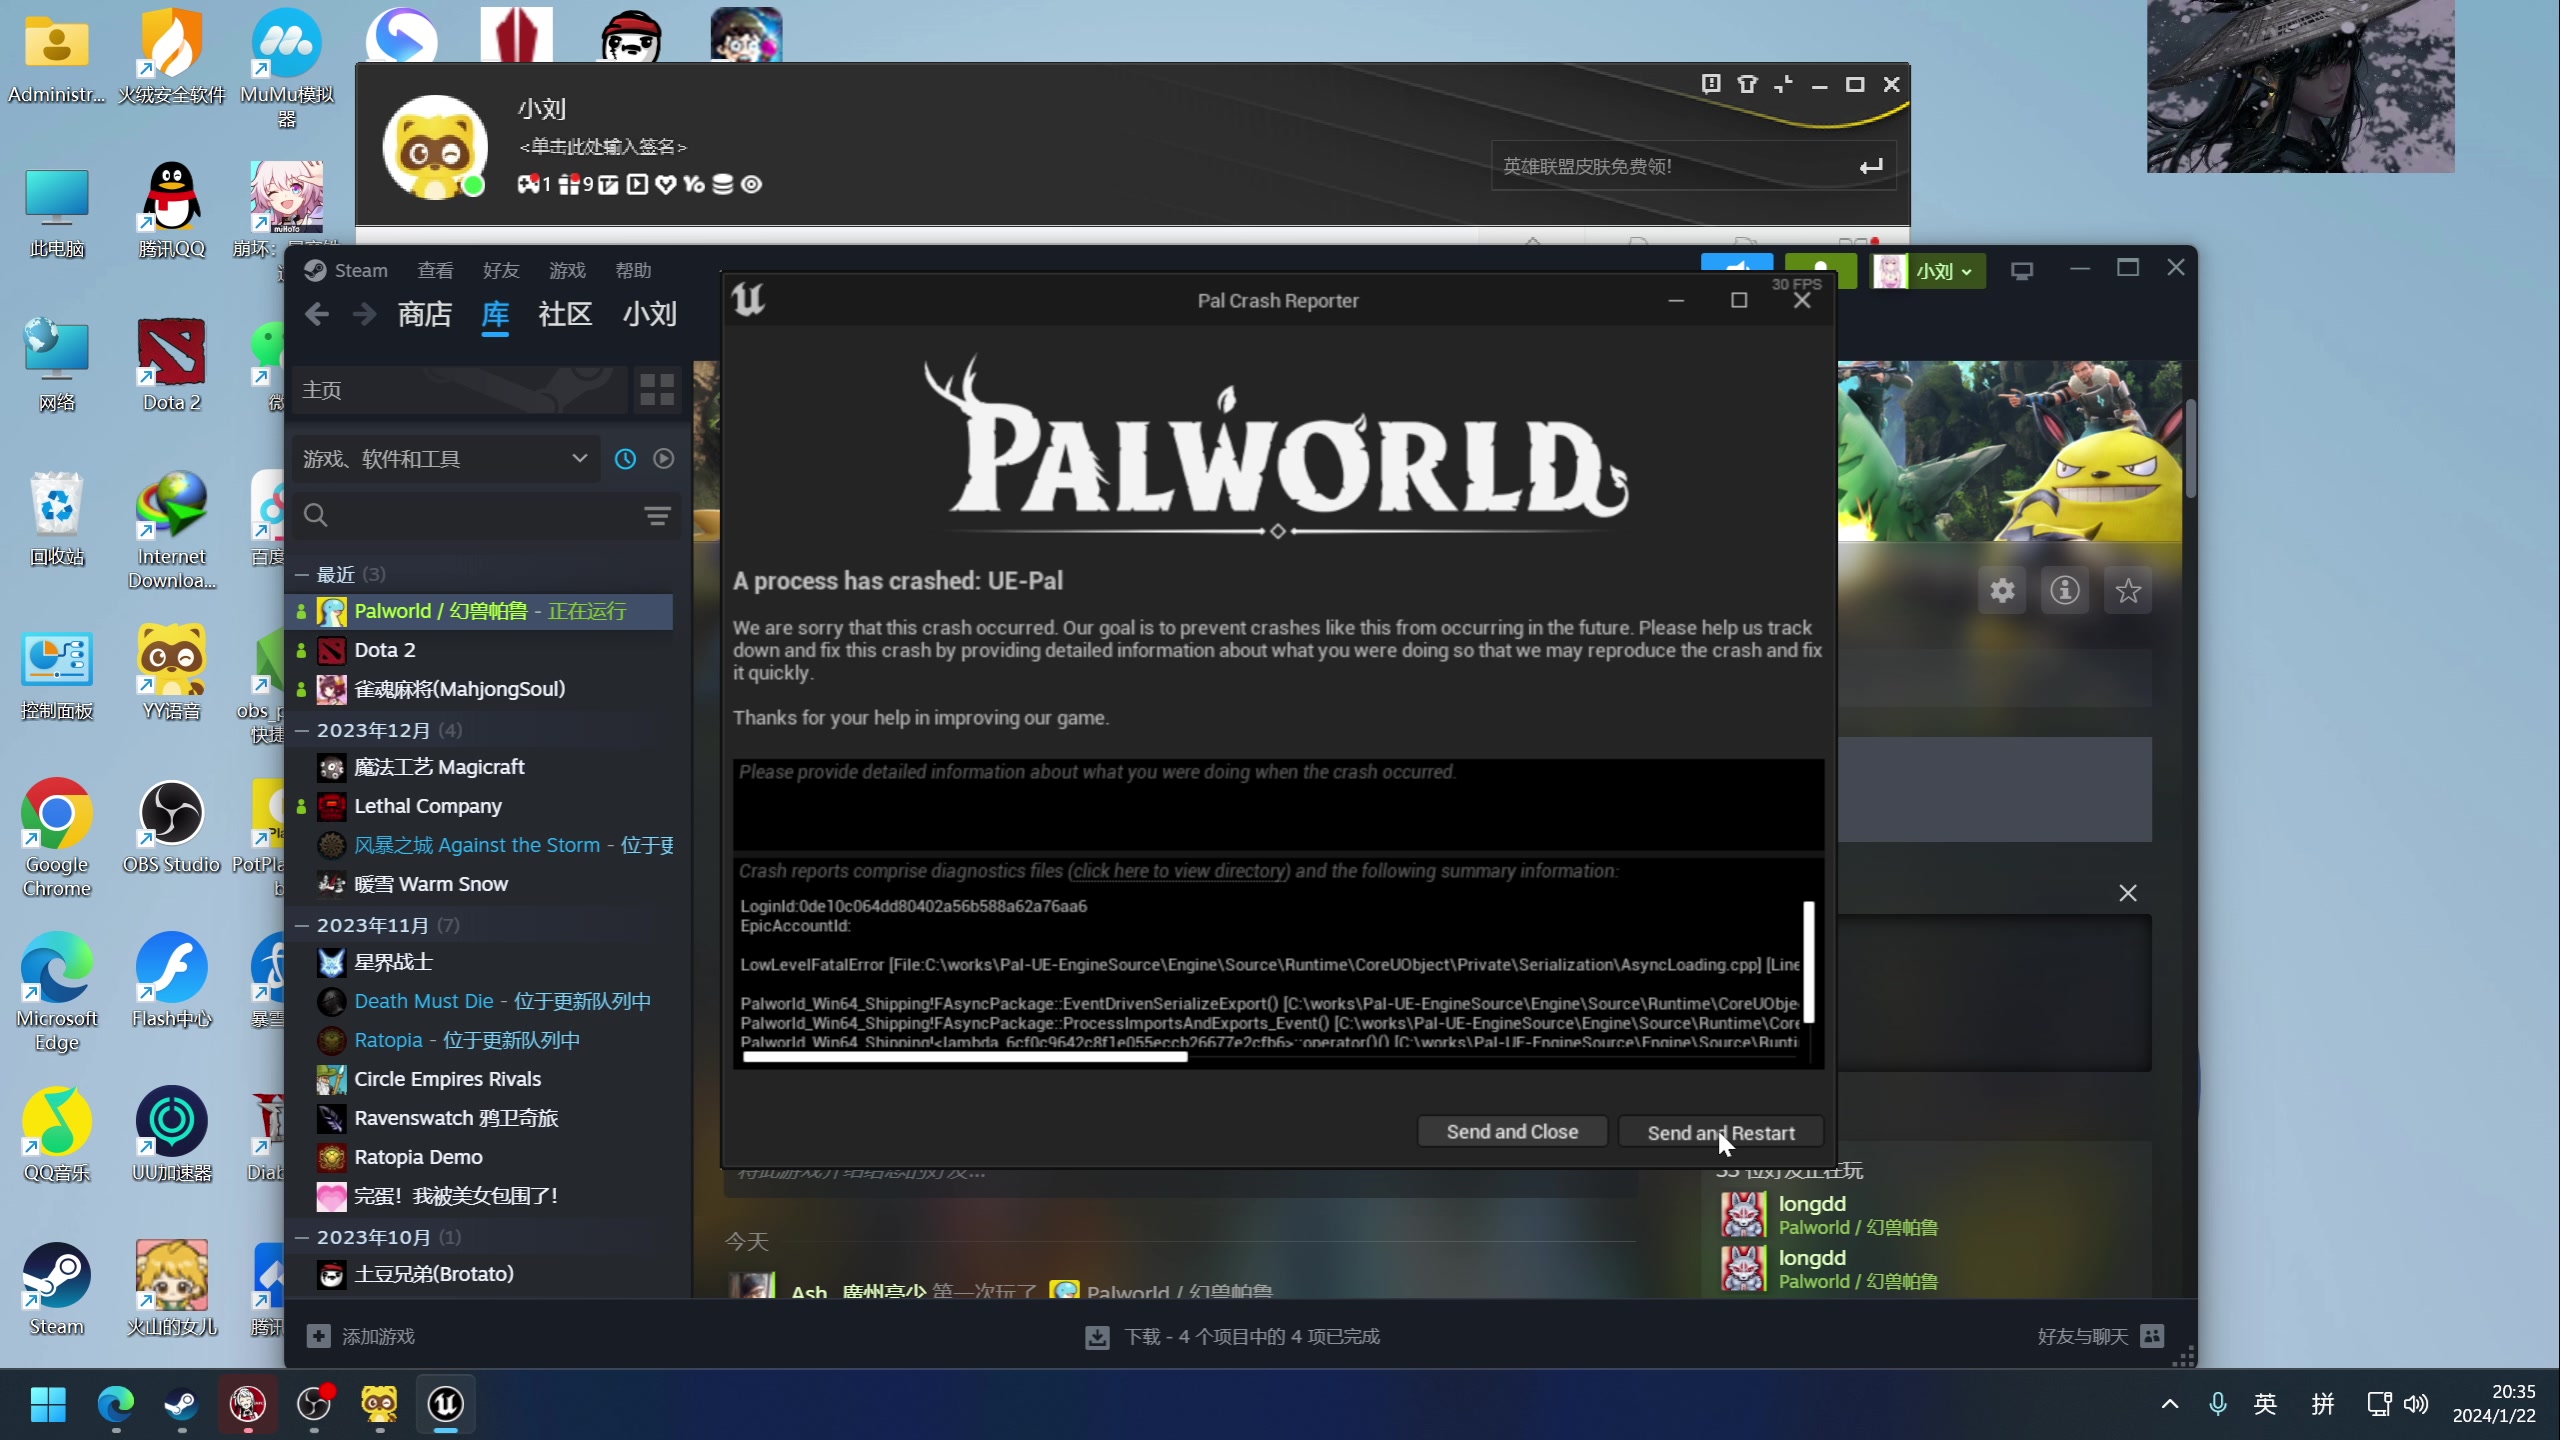
Task: Open the 查看 menu in Steam
Action: click(x=435, y=270)
